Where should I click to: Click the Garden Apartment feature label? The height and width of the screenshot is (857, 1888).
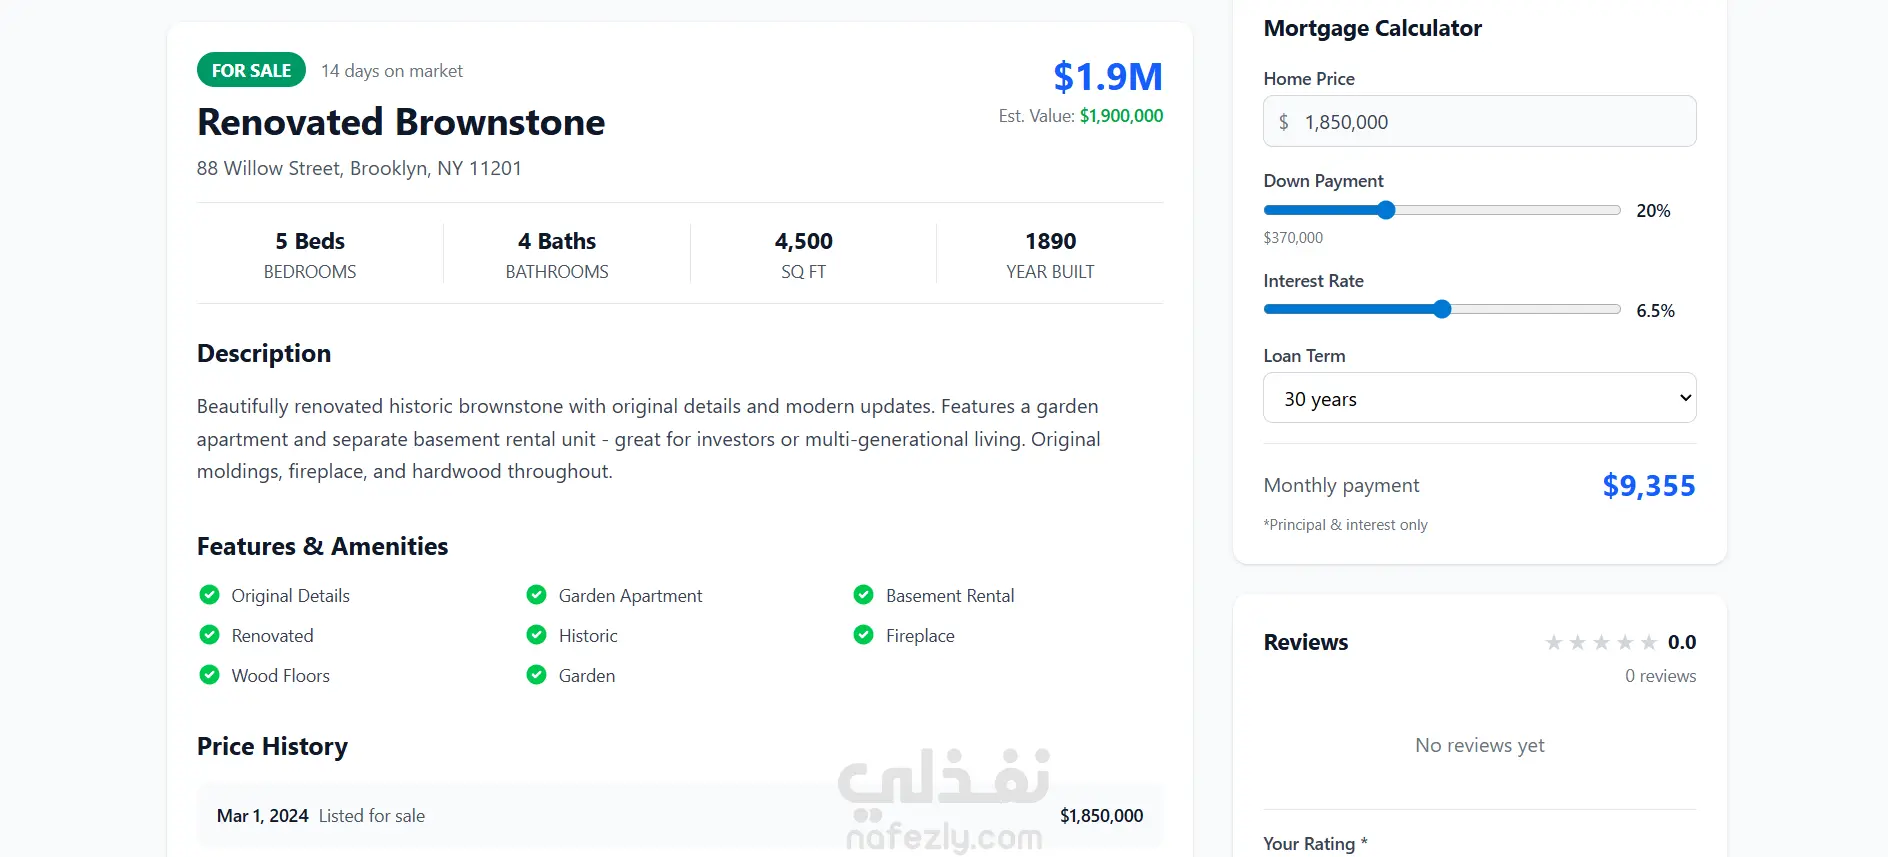click(630, 596)
